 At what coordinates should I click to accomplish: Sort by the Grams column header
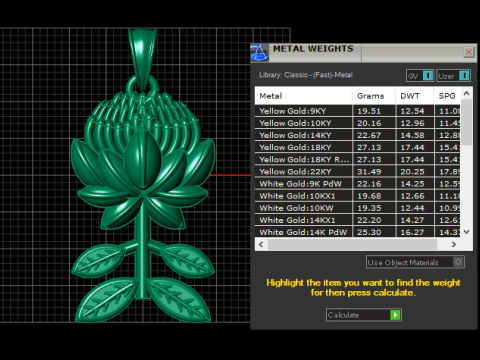tap(374, 96)
